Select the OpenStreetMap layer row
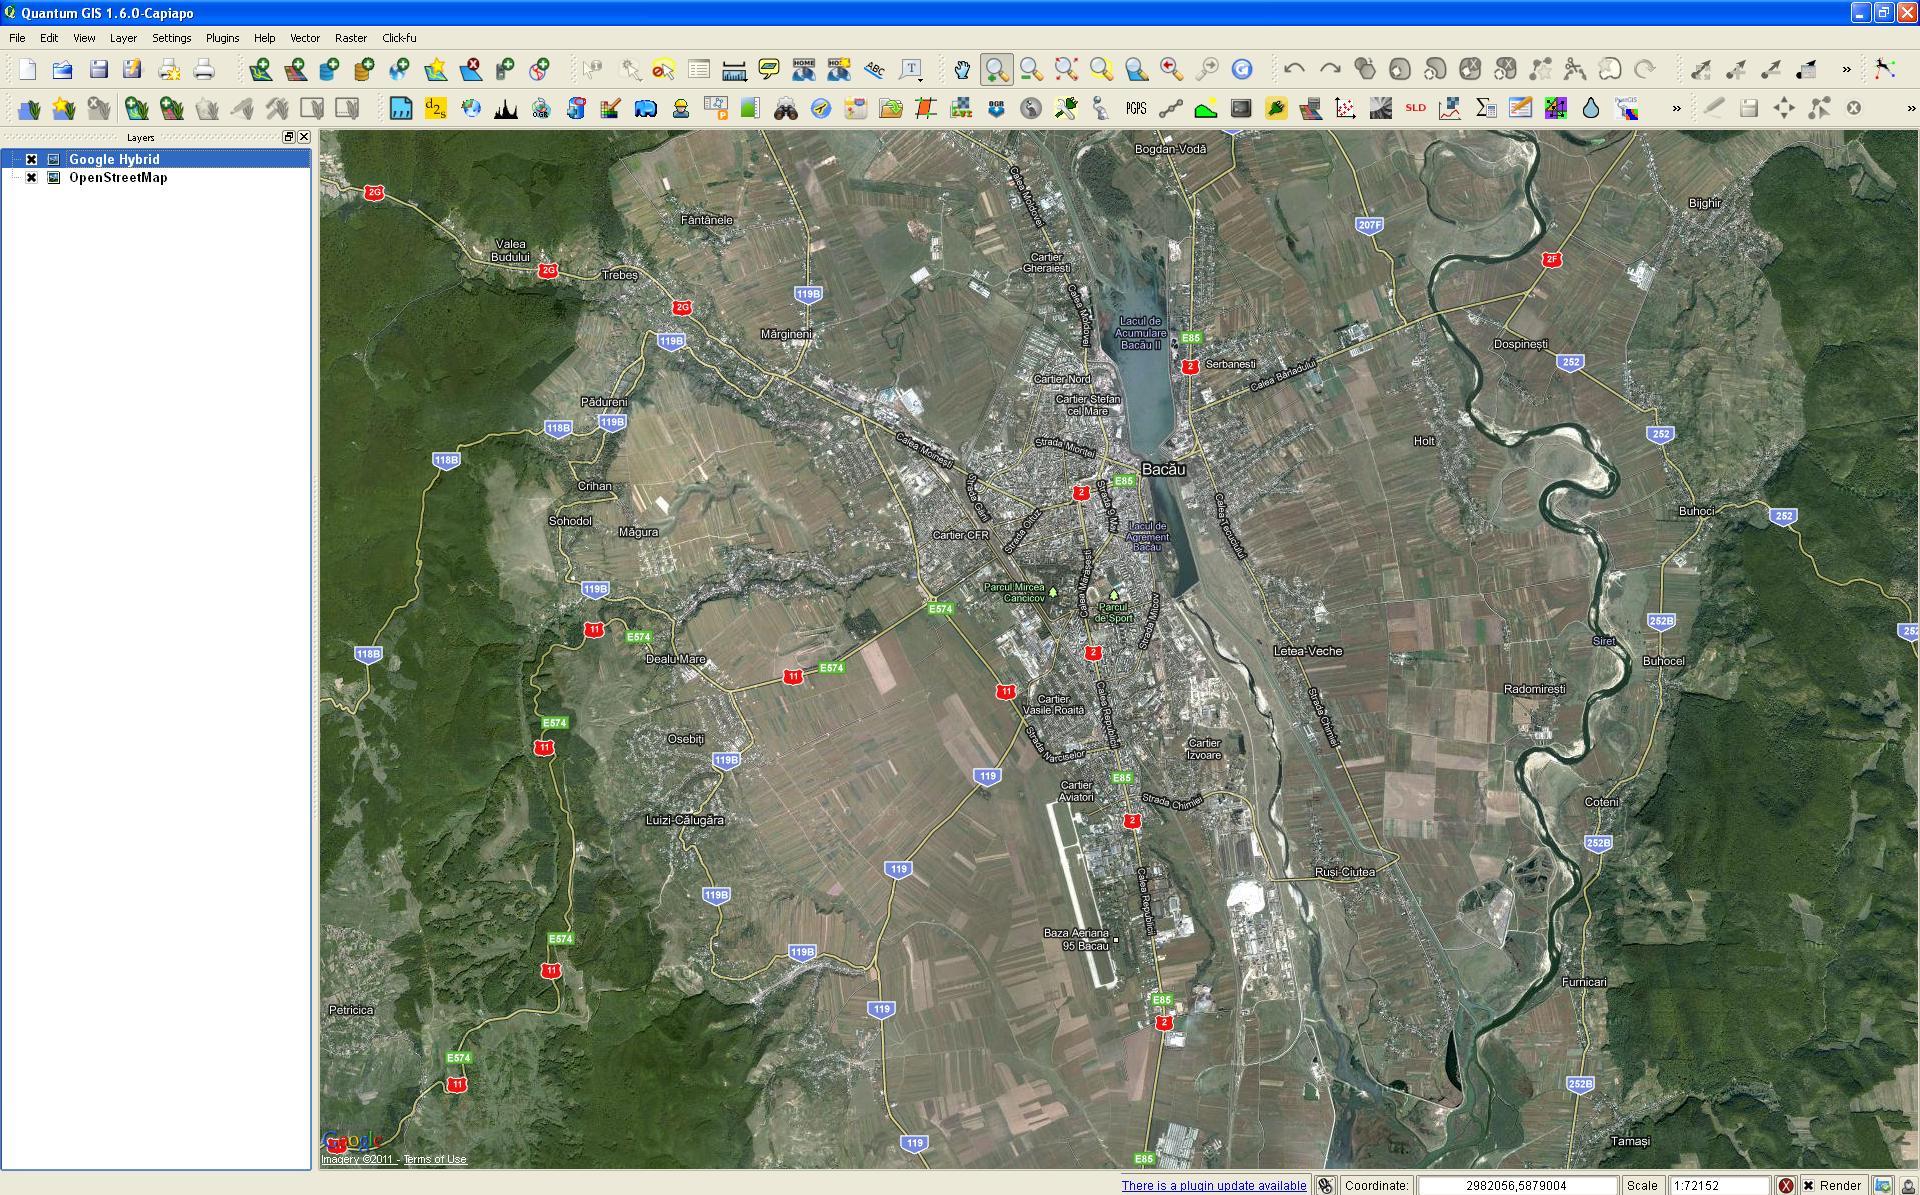The image size is (1920, 1195). pyautogui.click(x=156, y=178)
